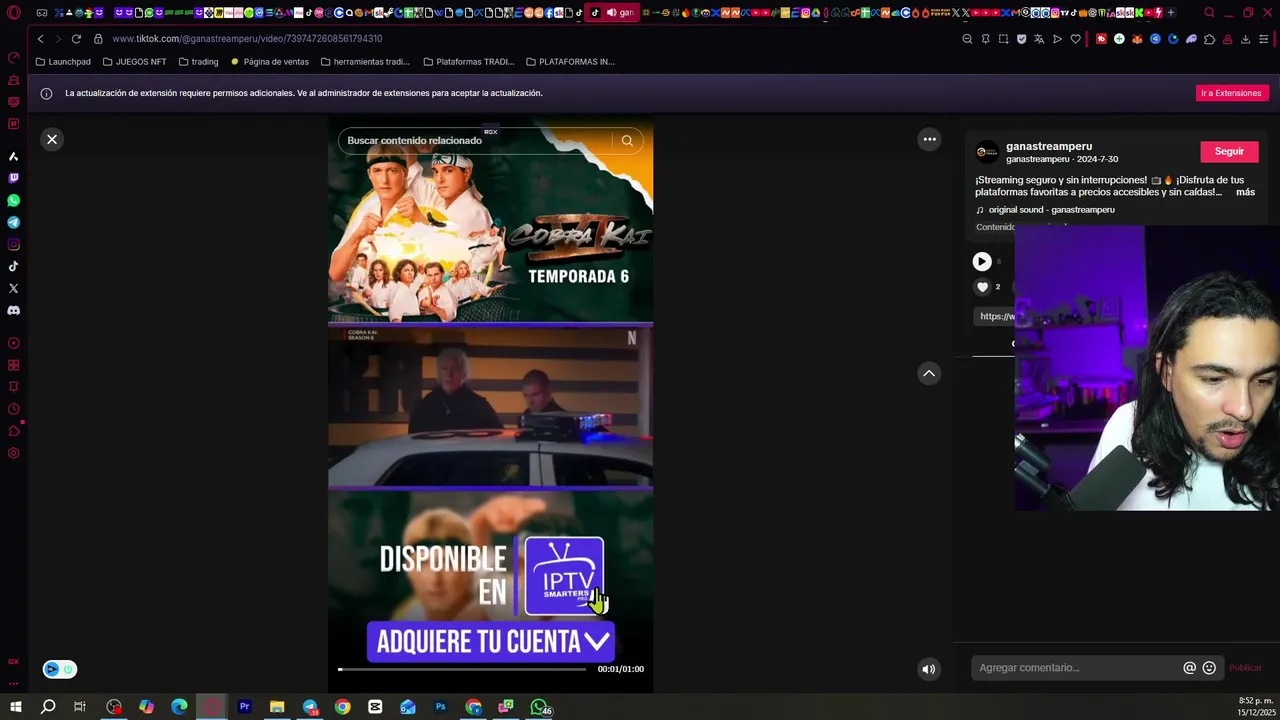The width and height of the screenshot is (1280, 720).
Task: Open WhatsApp in the Opera sidebar
Action: pyautogui.click(x=13, y=200)
